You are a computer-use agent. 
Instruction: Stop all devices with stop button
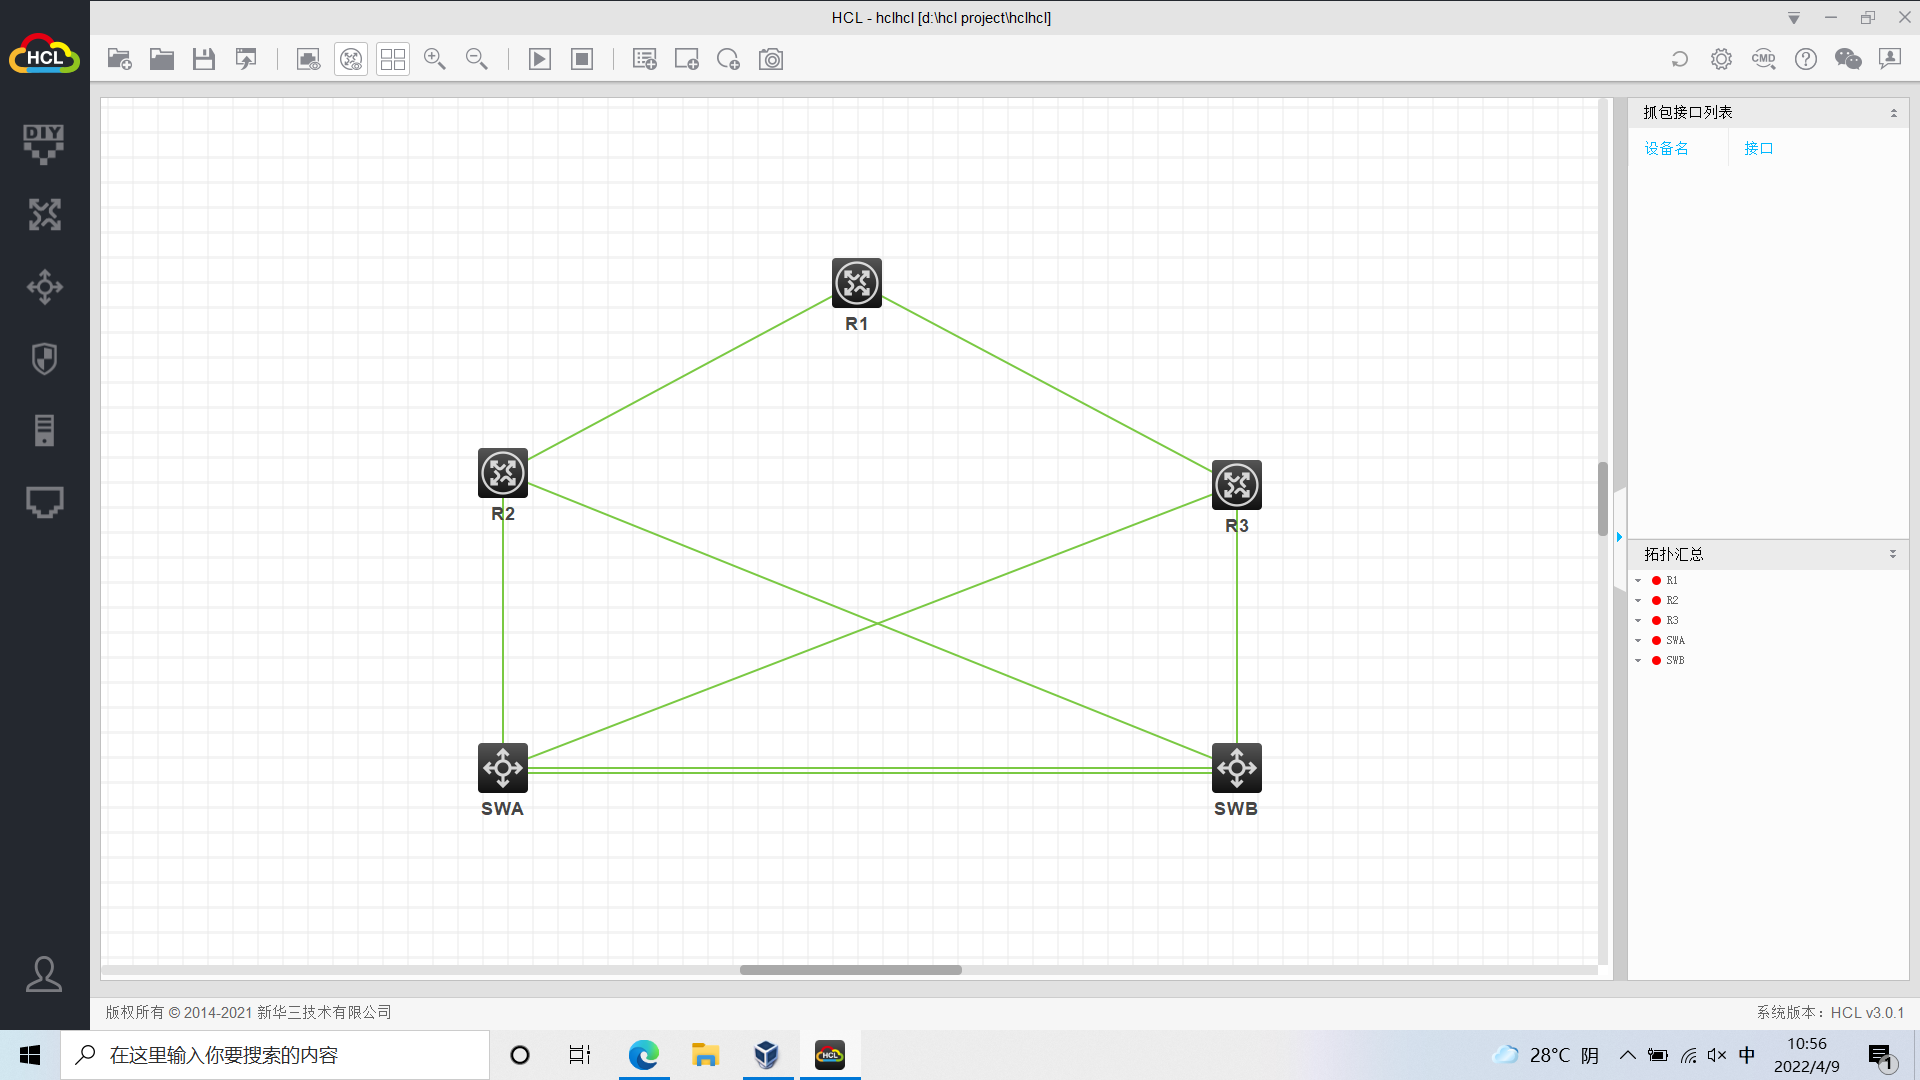(x=582, y=59)
